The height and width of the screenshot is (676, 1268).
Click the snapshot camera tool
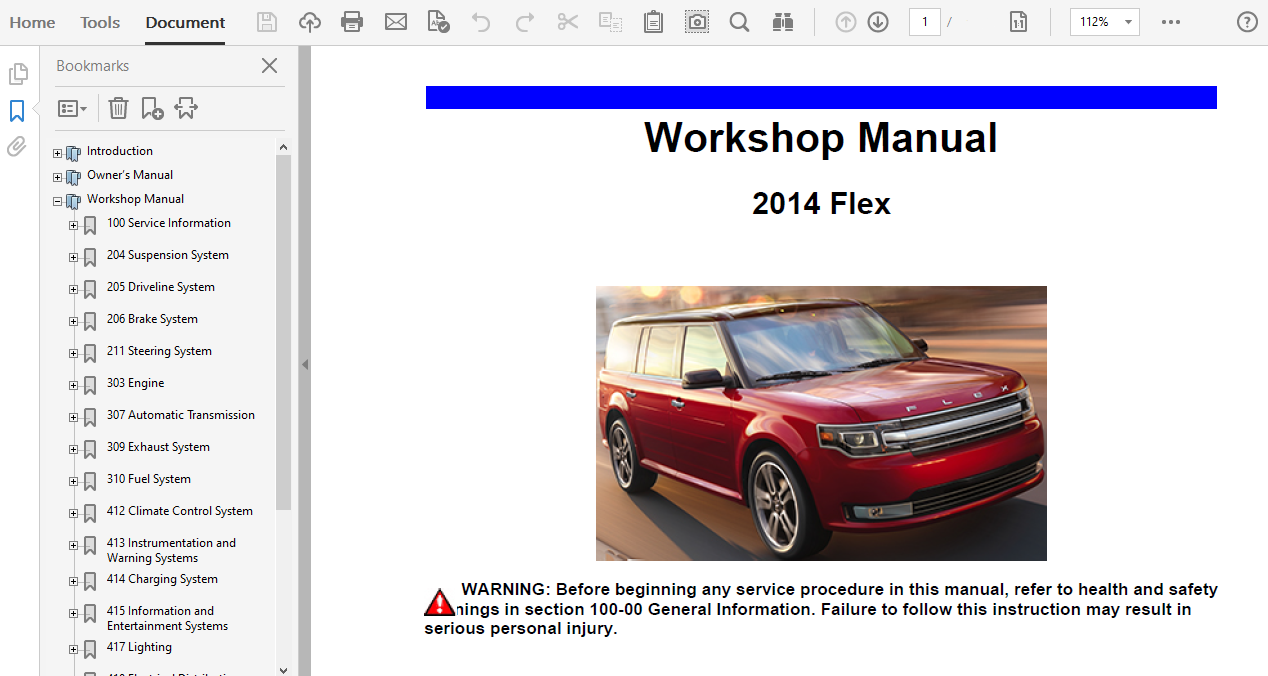(697, 22)
